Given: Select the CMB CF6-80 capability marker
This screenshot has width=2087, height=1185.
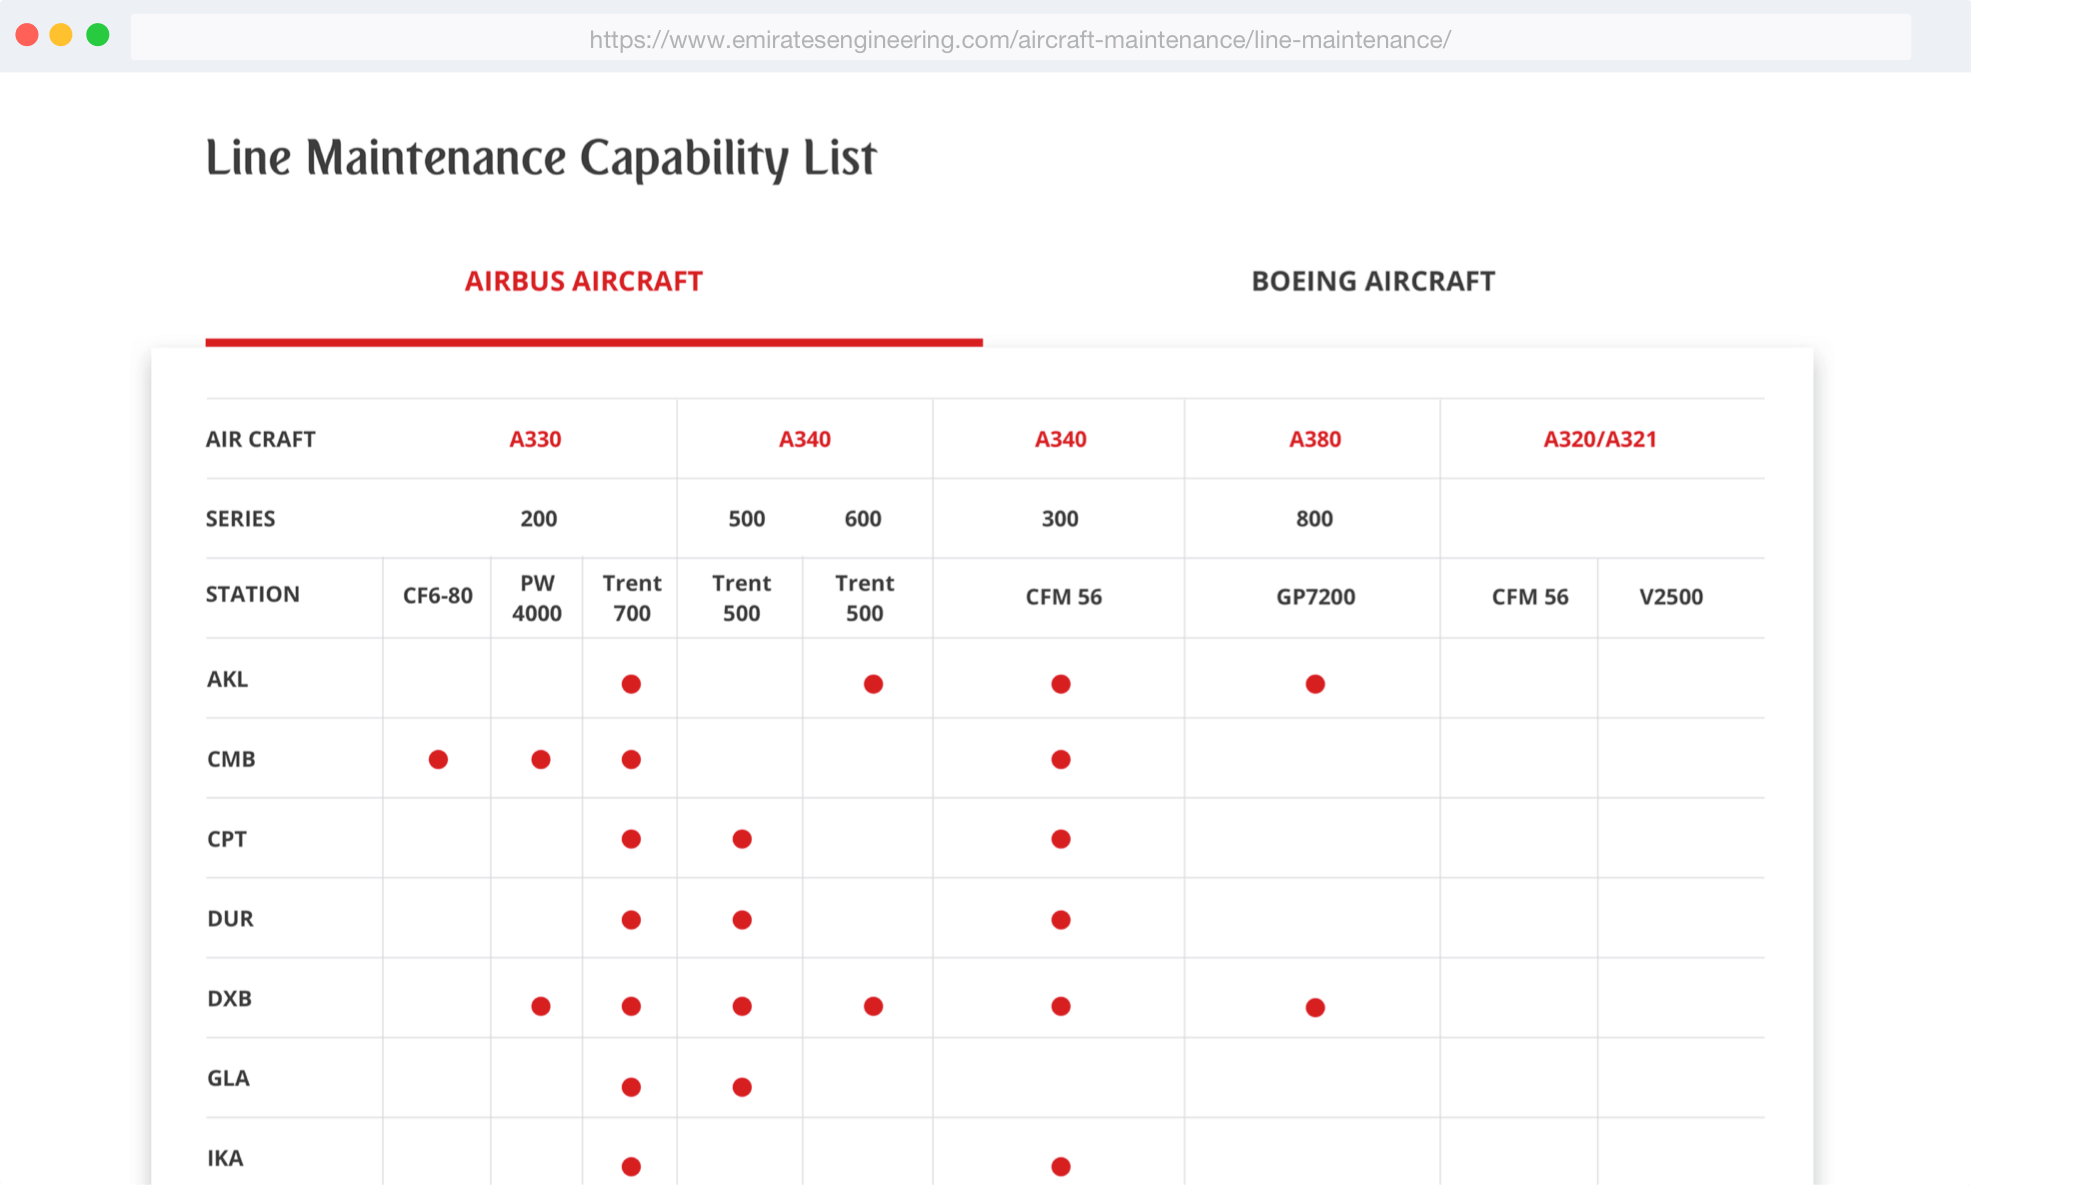Looking at the screenshot, I should click(437, 760).
